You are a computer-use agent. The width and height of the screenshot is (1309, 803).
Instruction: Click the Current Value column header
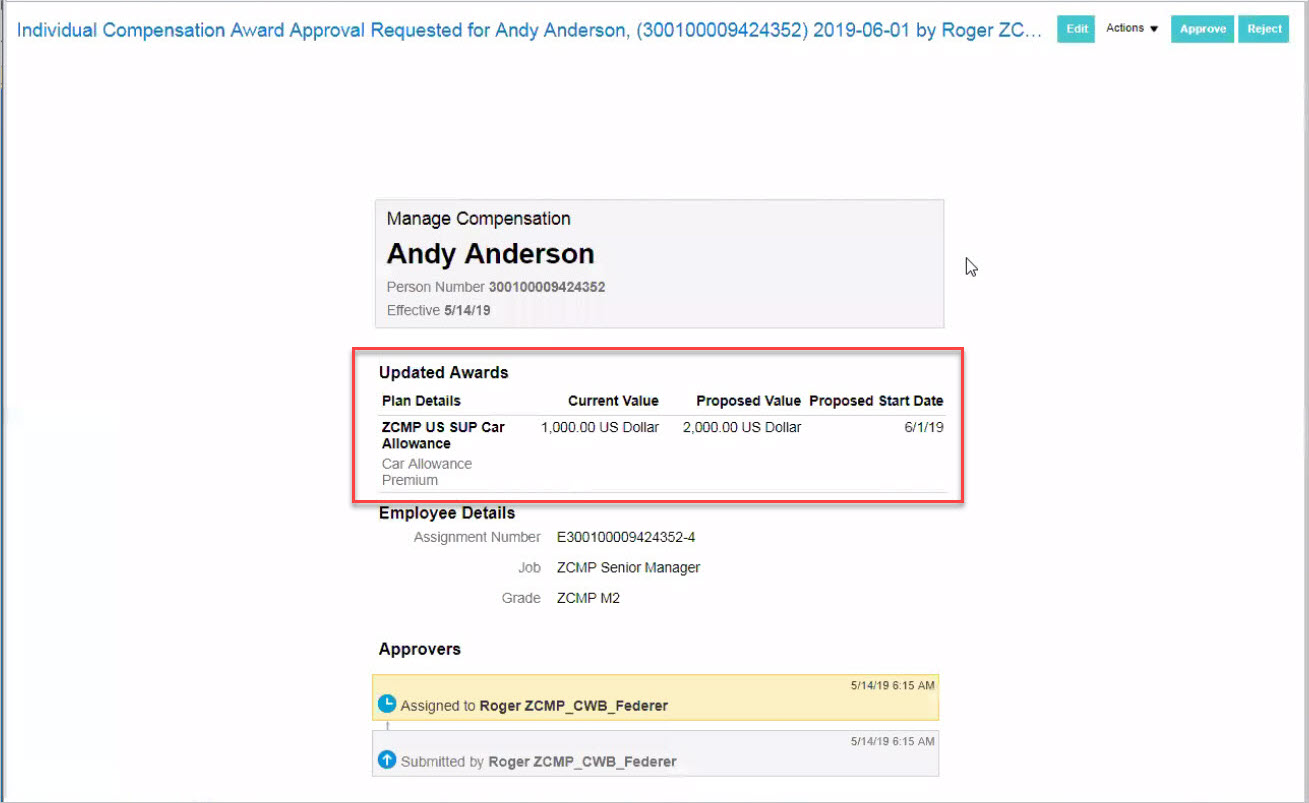tap(613, 401)
